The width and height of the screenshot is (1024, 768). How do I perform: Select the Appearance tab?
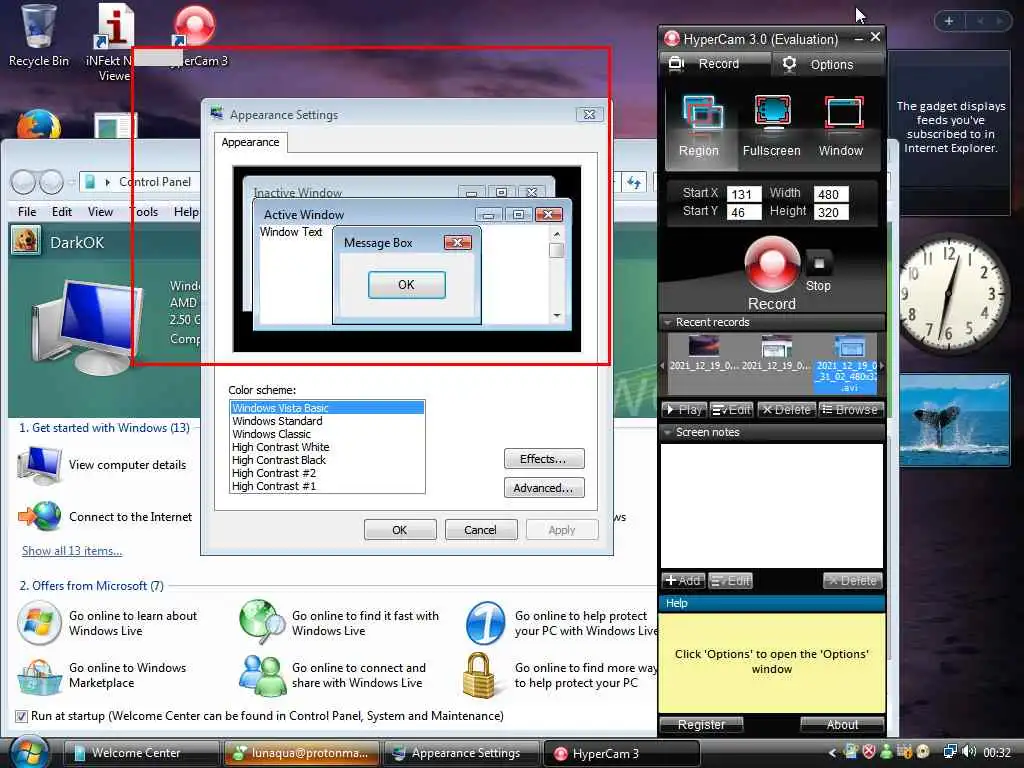[250, 142]
